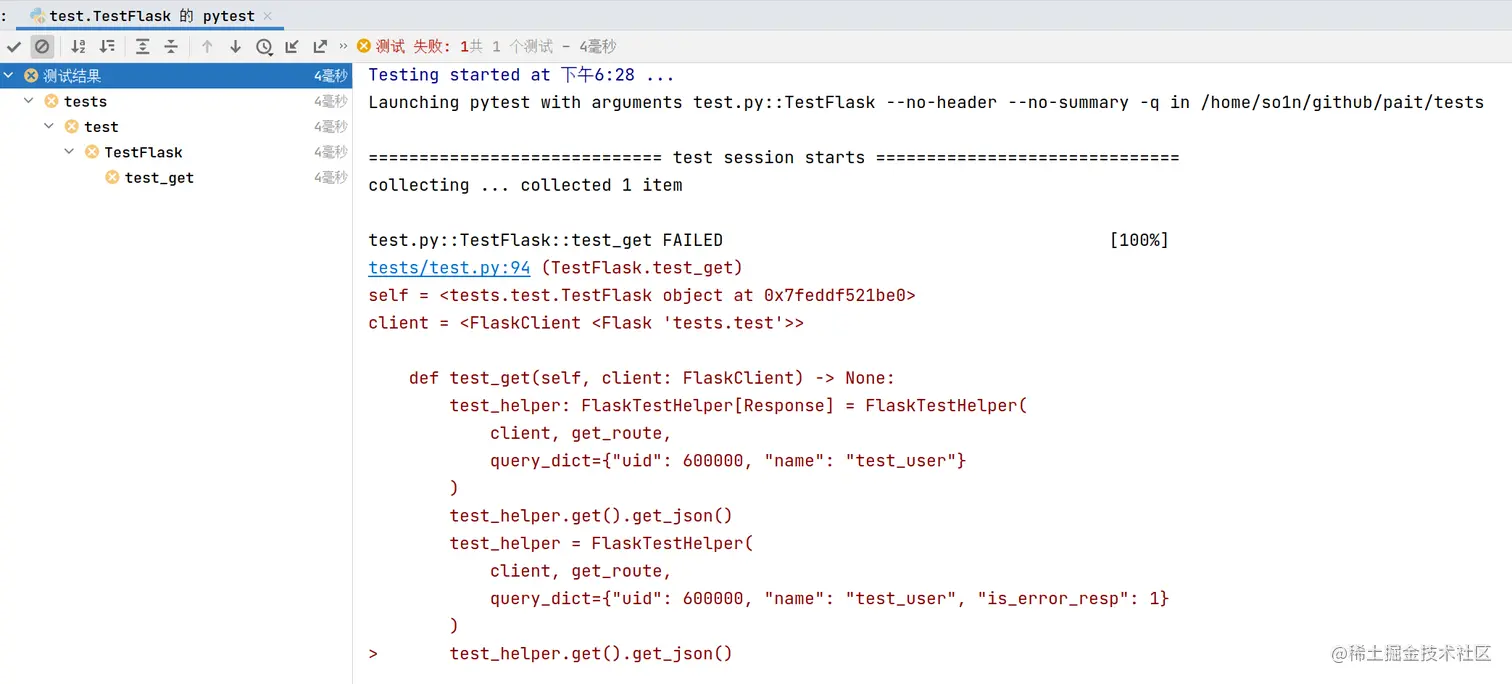The height and width of the screenshot is (684, 1512).
Task: Open the tests/test.py:94 link
Action: click(449, 267)
